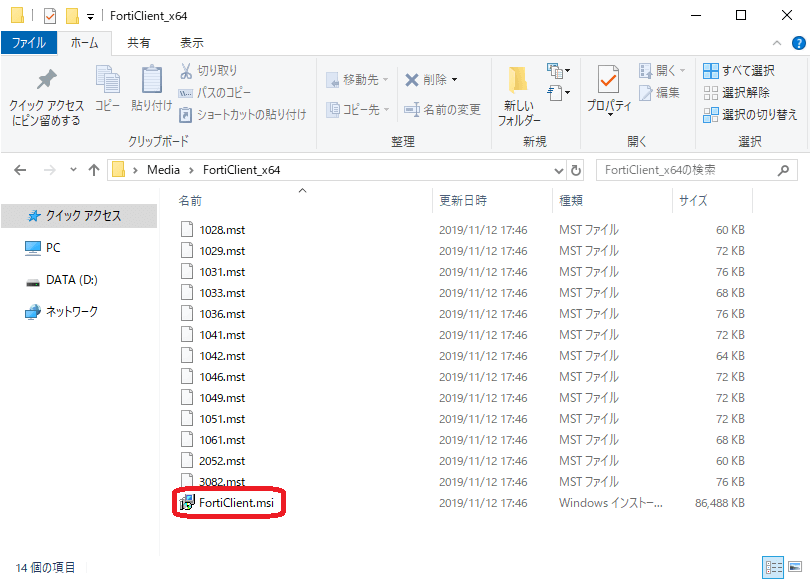The width and height of the screenshot is (811, 580).
Task: Open the 削除 (Delete) dropdown arrow
Action: [x=454, y=79]
